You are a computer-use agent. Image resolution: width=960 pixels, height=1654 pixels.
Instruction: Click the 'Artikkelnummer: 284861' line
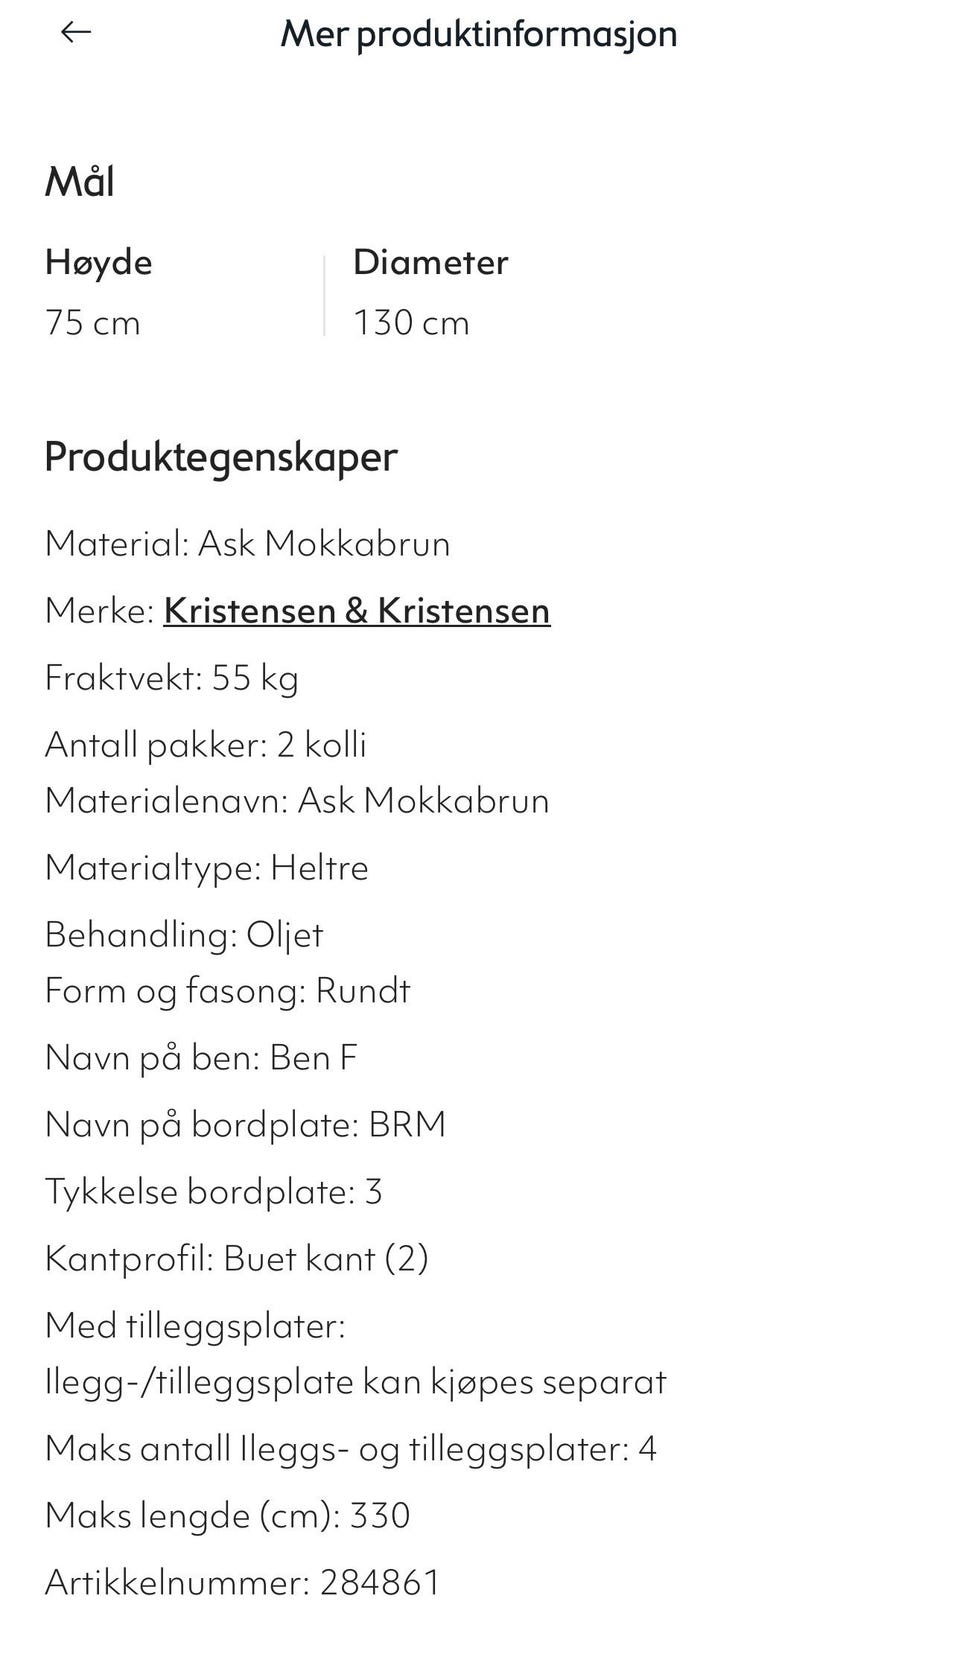(x=242, y=1583)
